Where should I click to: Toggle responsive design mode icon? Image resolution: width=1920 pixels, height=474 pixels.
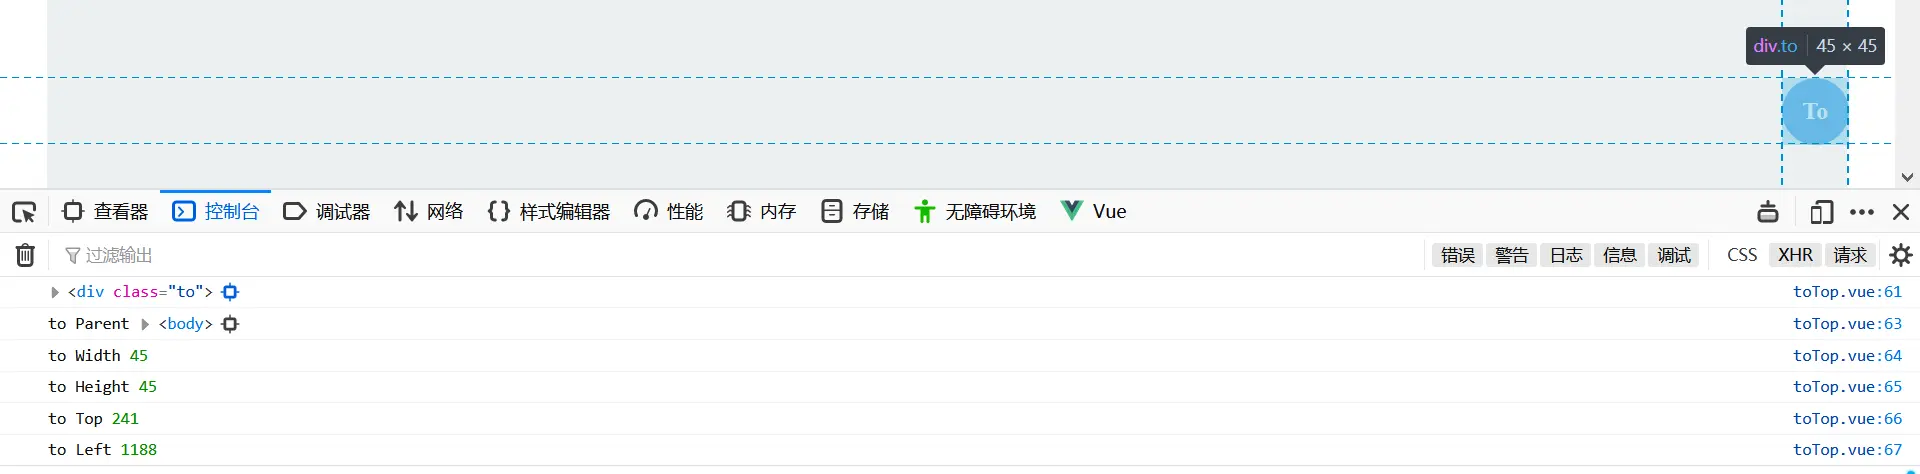(1821, 212)
